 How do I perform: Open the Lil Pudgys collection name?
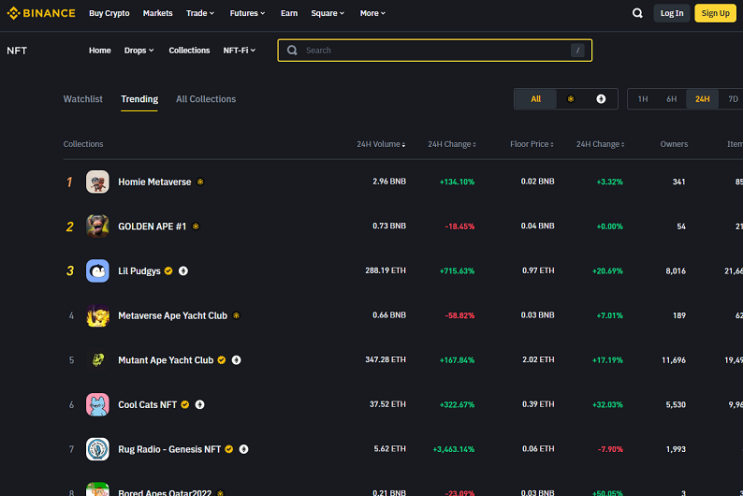(139, 271)
